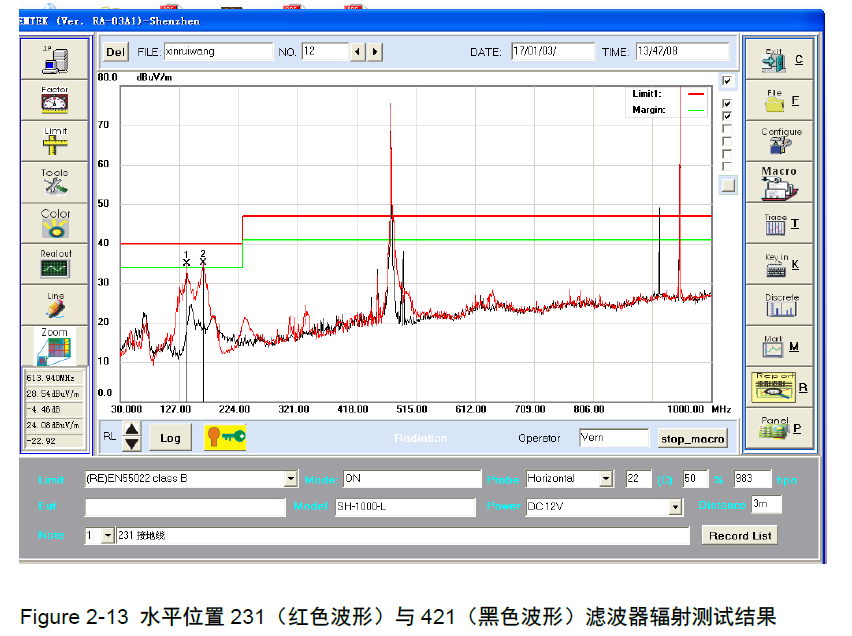Viewport: 852px width, 636px height.
Task: Enable the first unchecked trace checkbox
Action: pos(727,129)
